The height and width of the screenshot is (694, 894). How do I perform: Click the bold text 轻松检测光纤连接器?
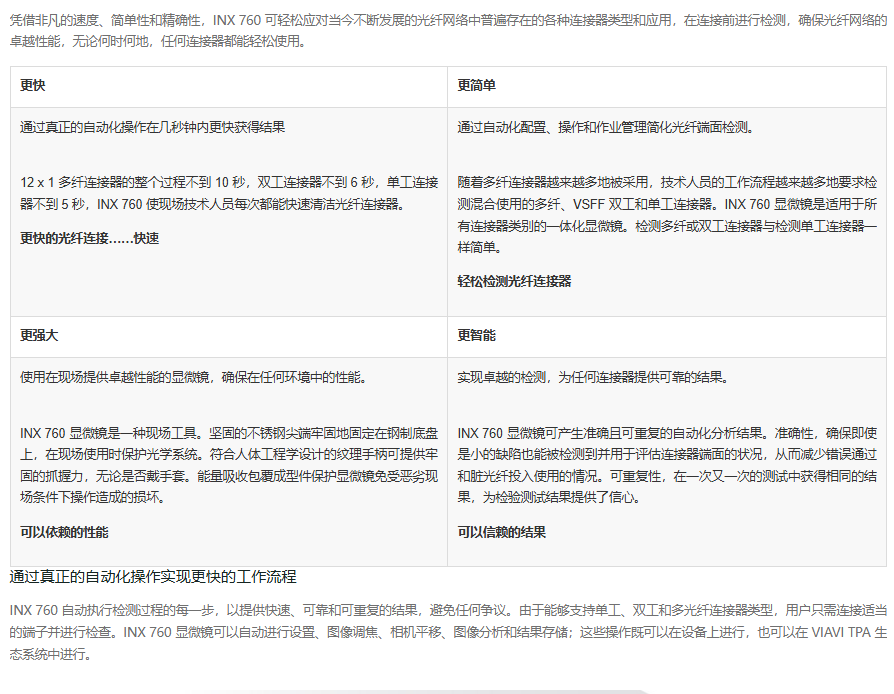(514, 281)
